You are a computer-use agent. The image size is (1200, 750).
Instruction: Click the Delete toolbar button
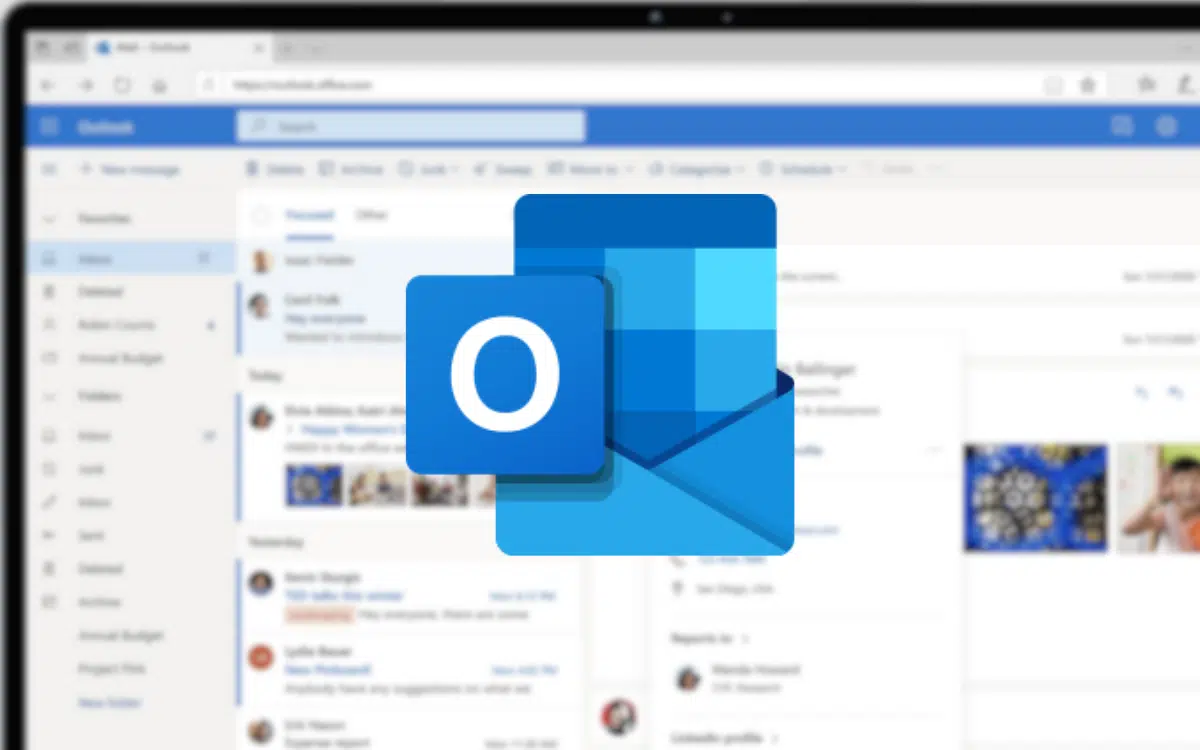273,170
